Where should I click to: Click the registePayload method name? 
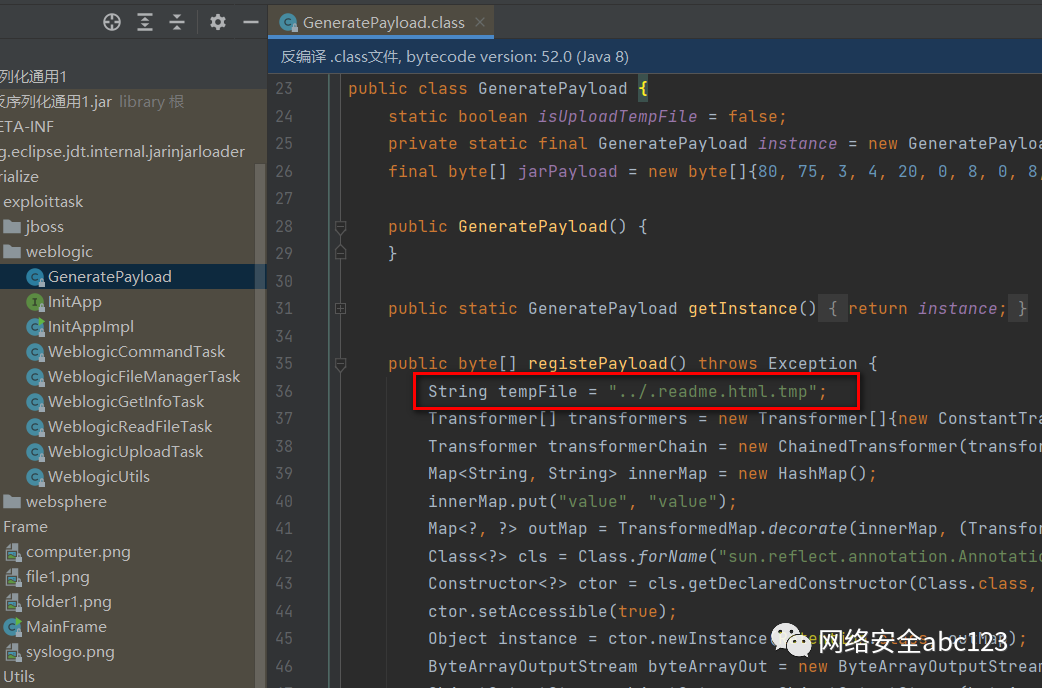pyautogui.click(x=597, y=364)
